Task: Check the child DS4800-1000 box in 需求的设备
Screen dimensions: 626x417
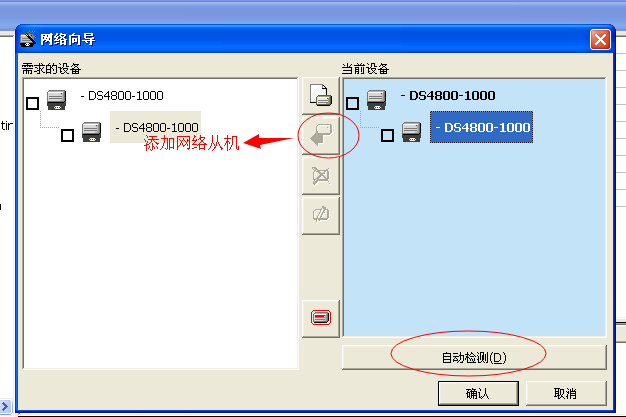Action: coord(67,135)
